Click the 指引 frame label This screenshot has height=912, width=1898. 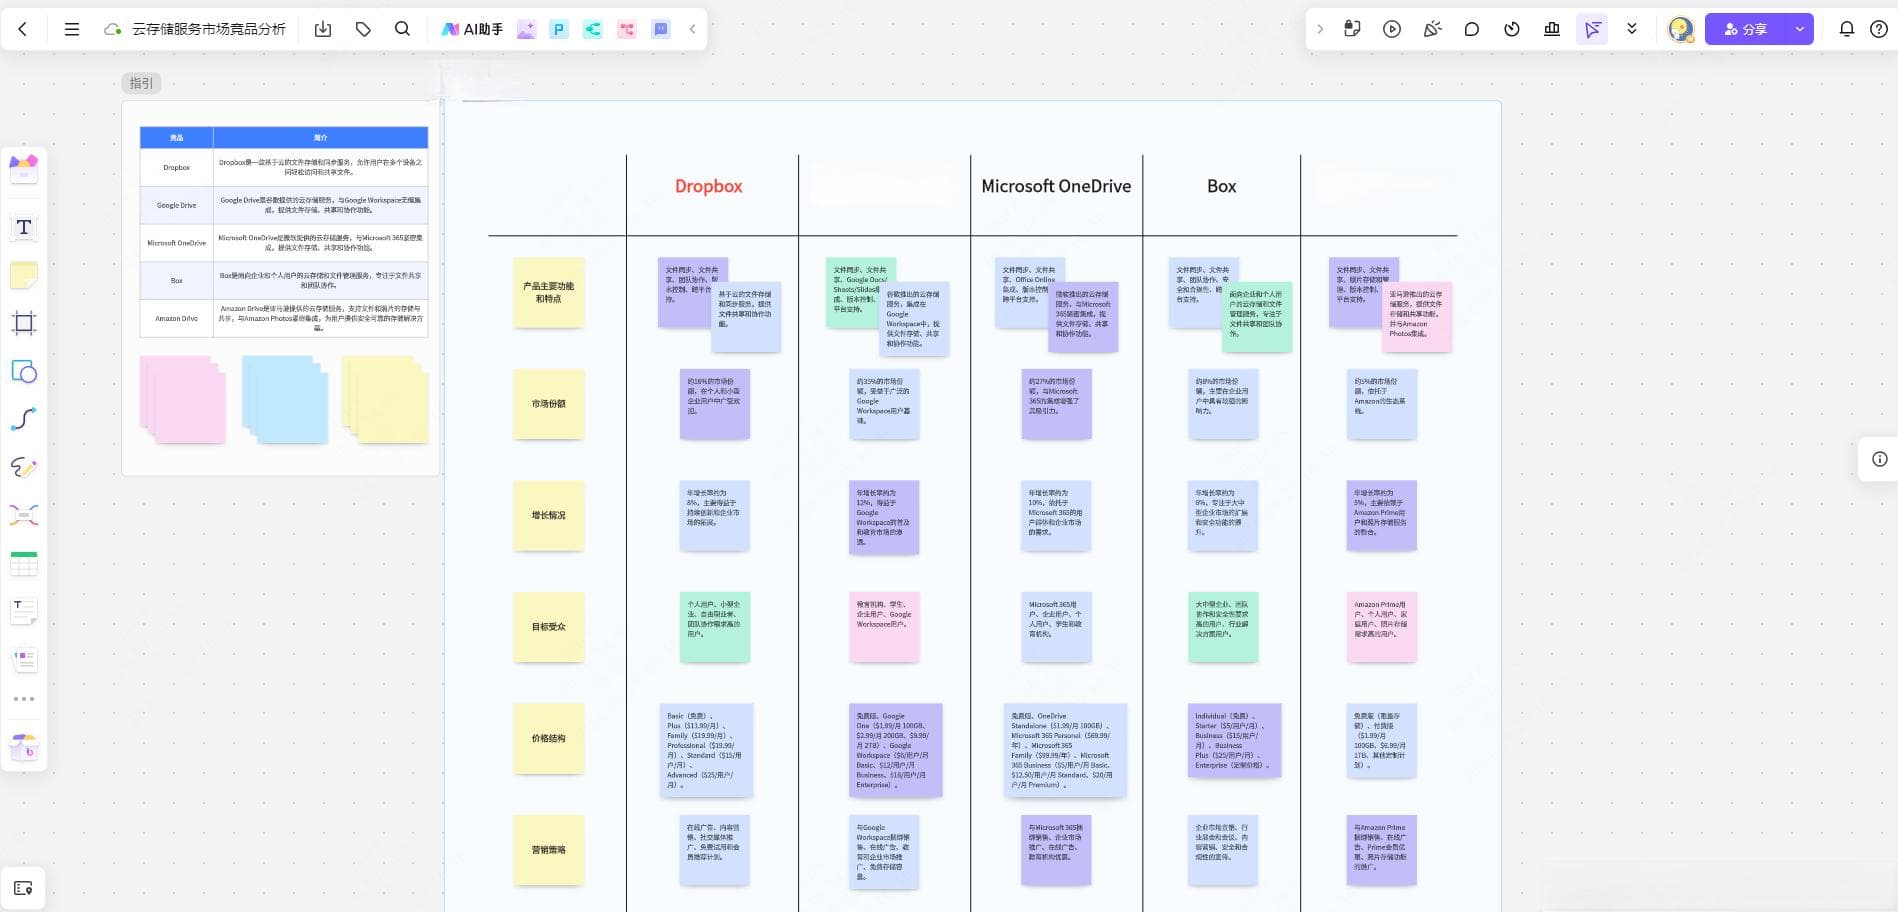pos(141,83)
